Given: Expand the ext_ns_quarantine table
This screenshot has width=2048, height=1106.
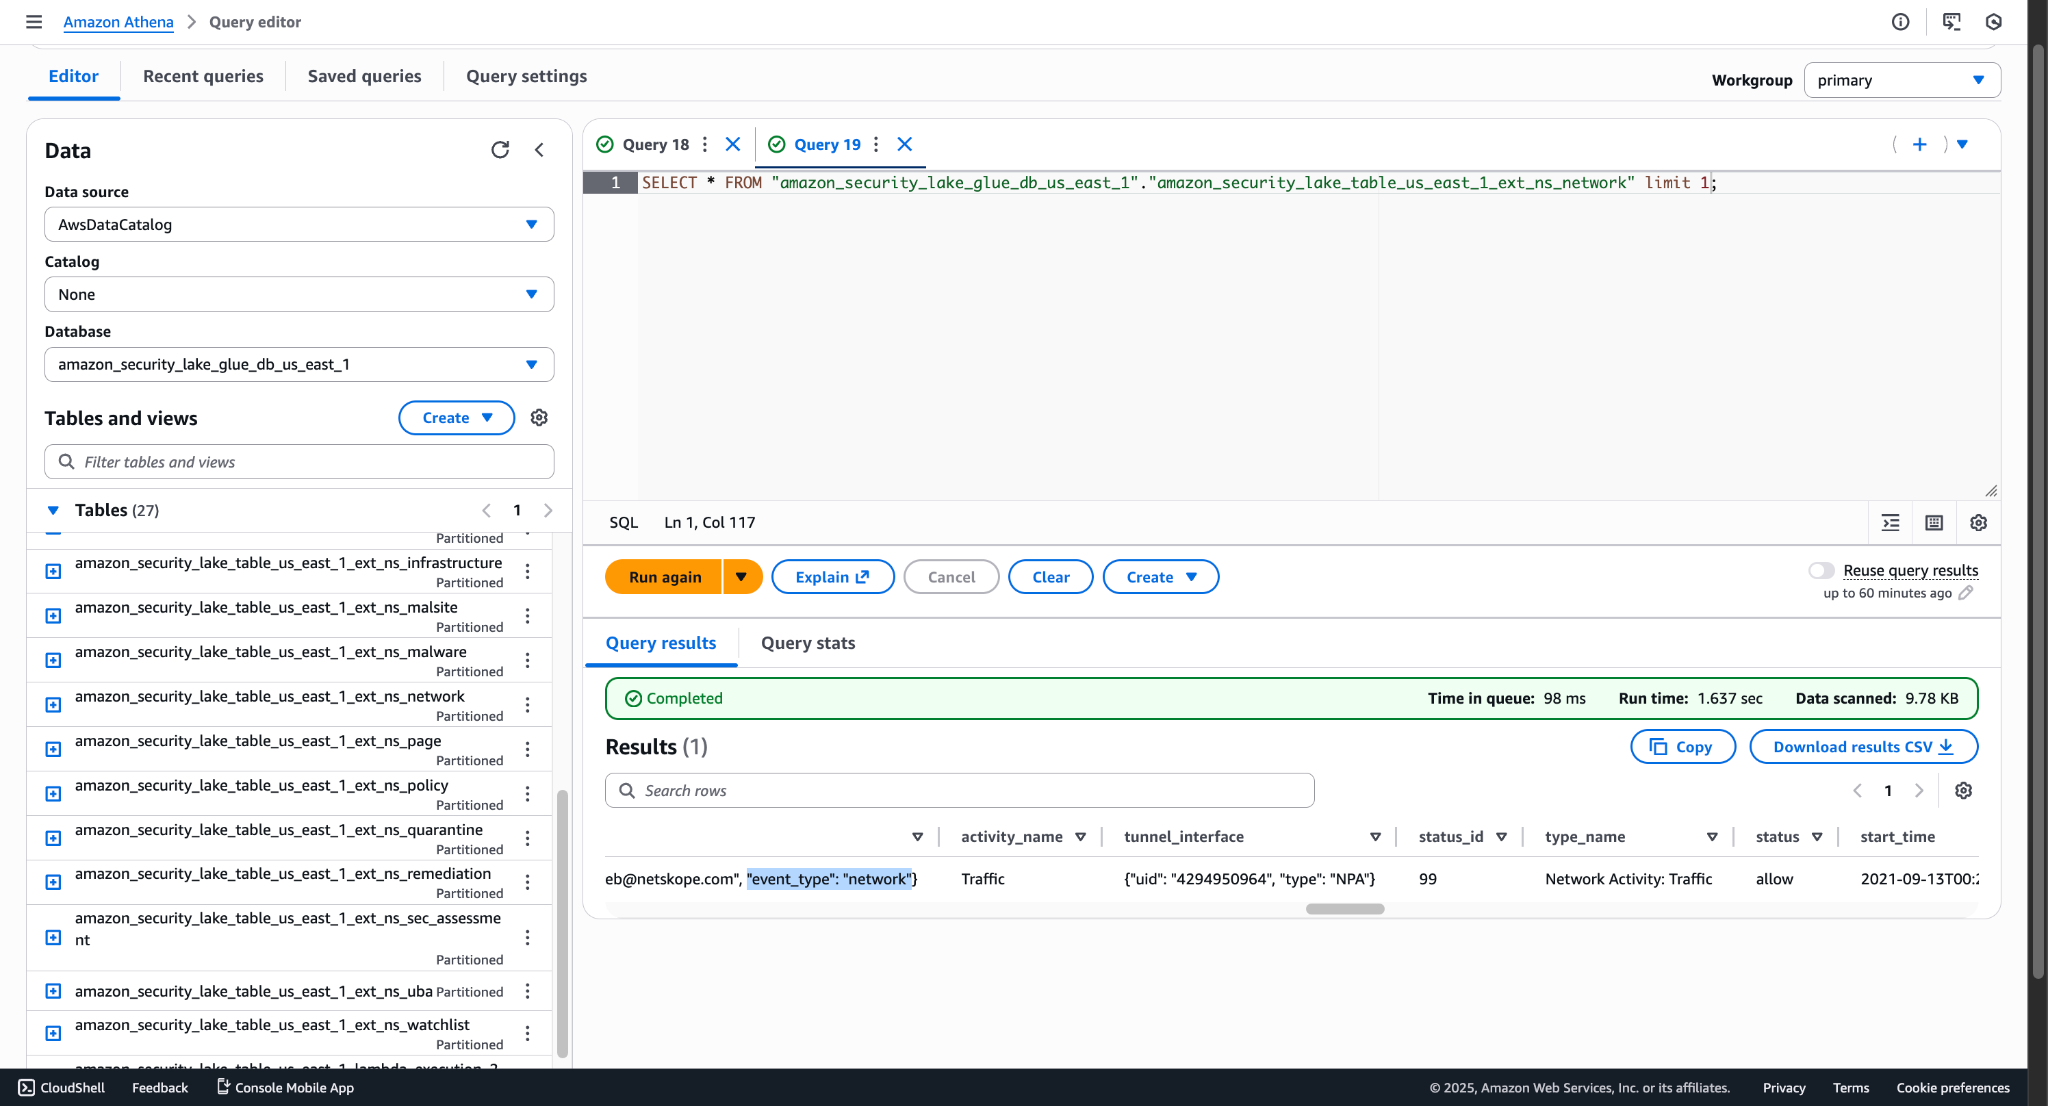Looking at the screenshot, I should [54, 839].
